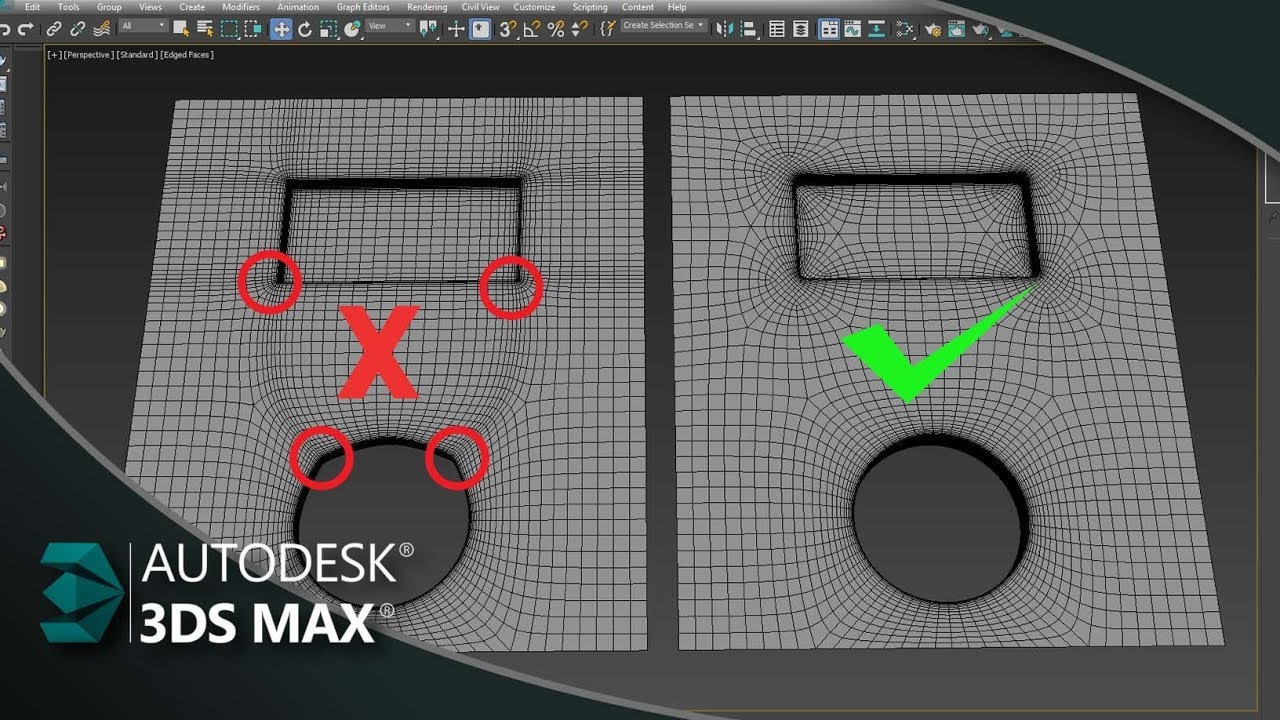Toggle Percent Snap

pos(555,29)
